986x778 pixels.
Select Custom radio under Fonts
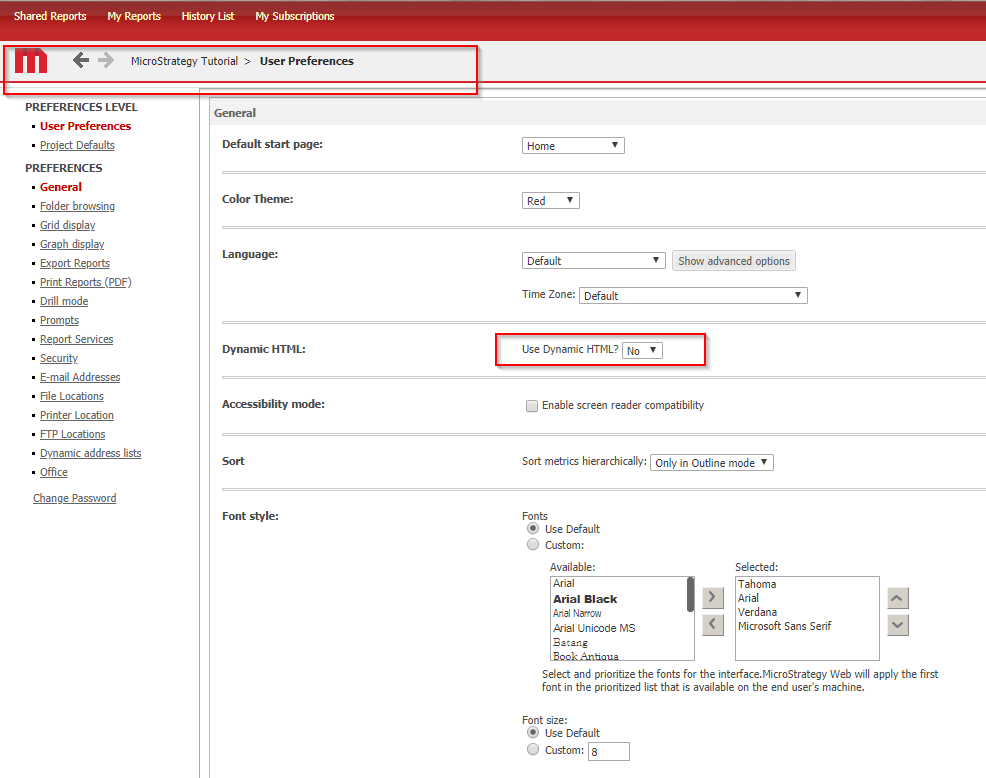(533, 545)
